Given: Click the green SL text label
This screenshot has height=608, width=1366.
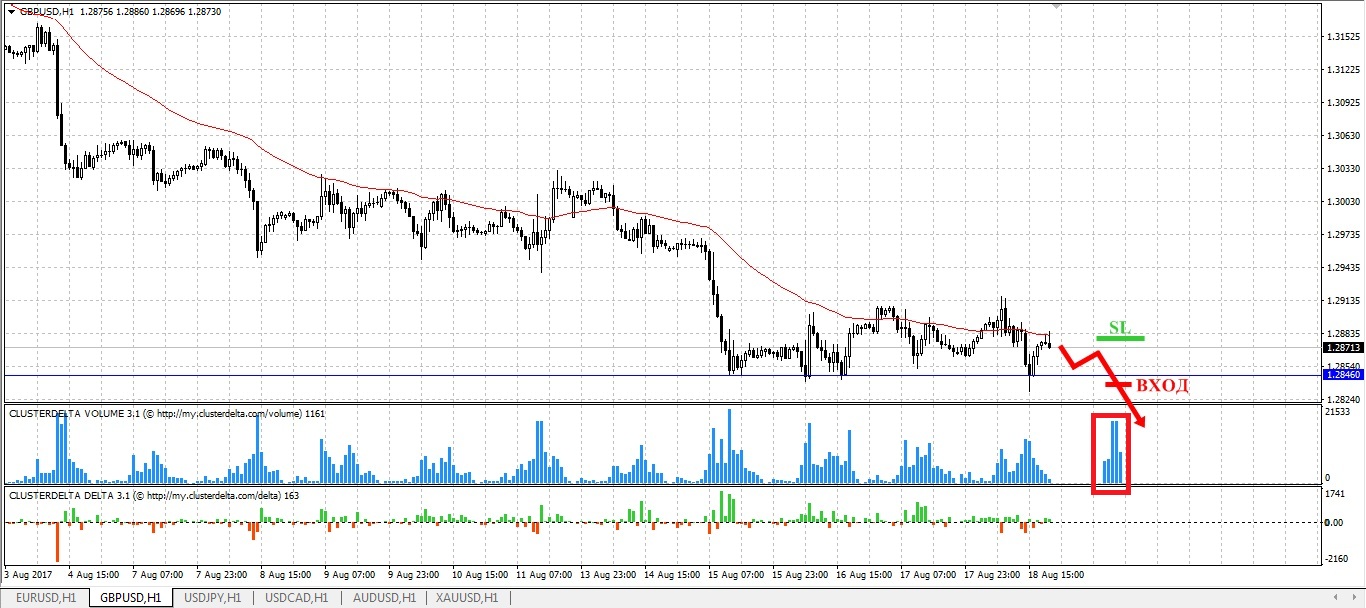Looking at the screenshot, I should click(1118, 327).
